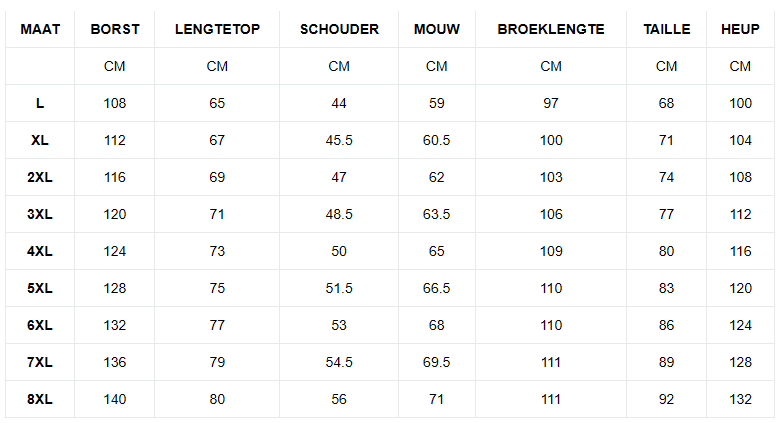
Task: Click the LENGTETOP header cell
Action: point(217,29)
